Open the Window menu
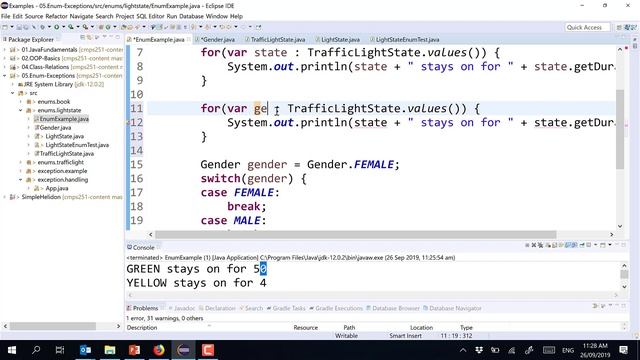The height and width of the screenshot is (360, 640). (216, 16)
